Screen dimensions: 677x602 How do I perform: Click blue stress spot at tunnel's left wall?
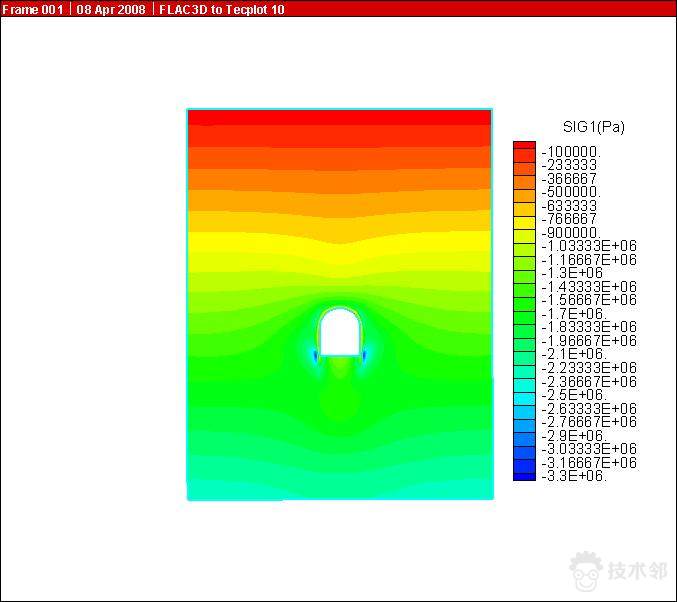point(315,354)
